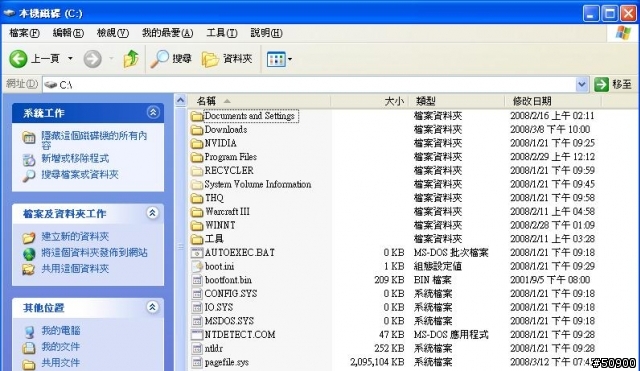Open 共用文件 in other places
The width and height of the screenshot is (640, 371).
point(61,363)
